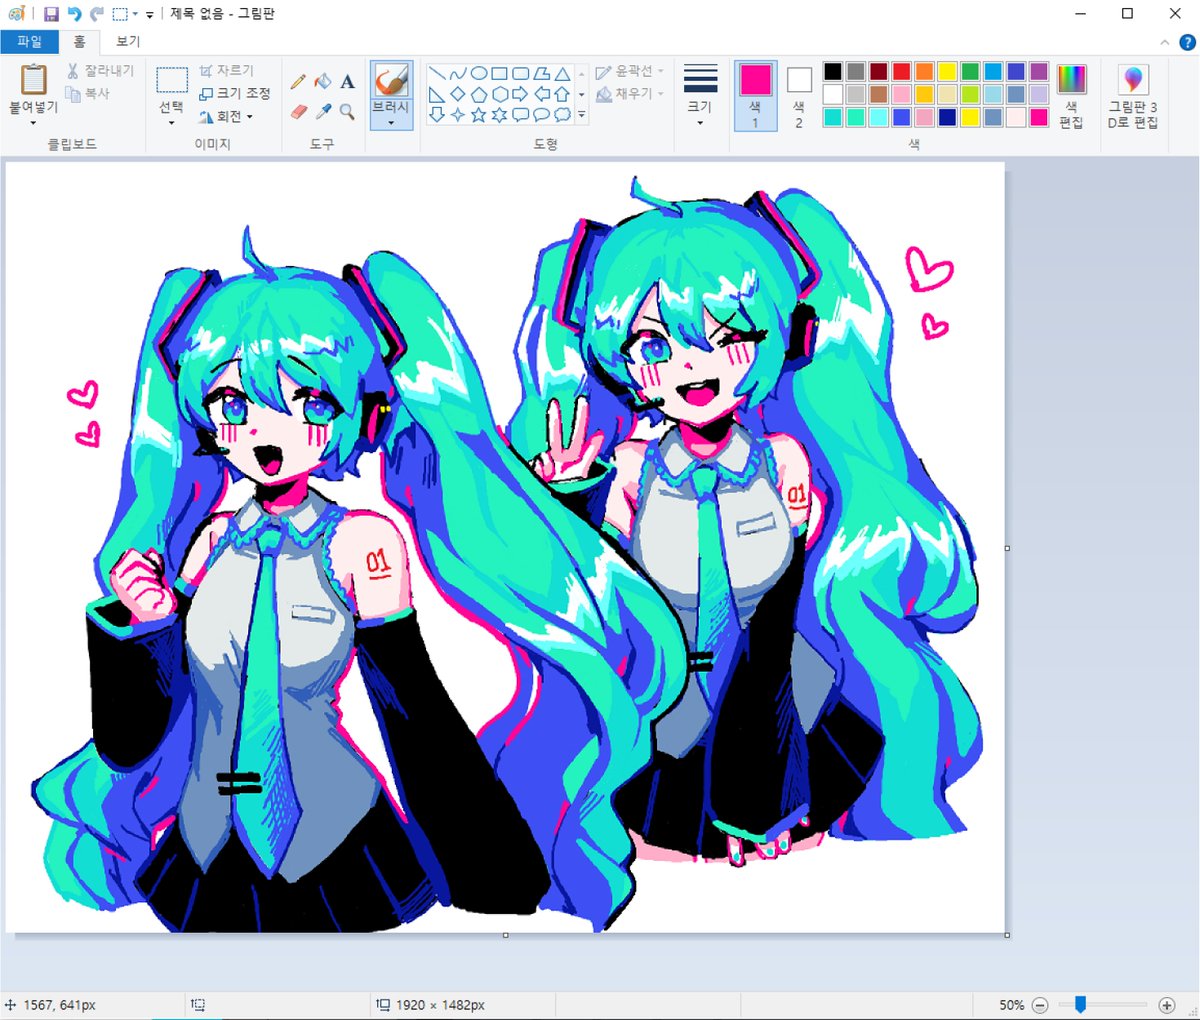Activate 색 1 foreground color box

tap(755, 95)
